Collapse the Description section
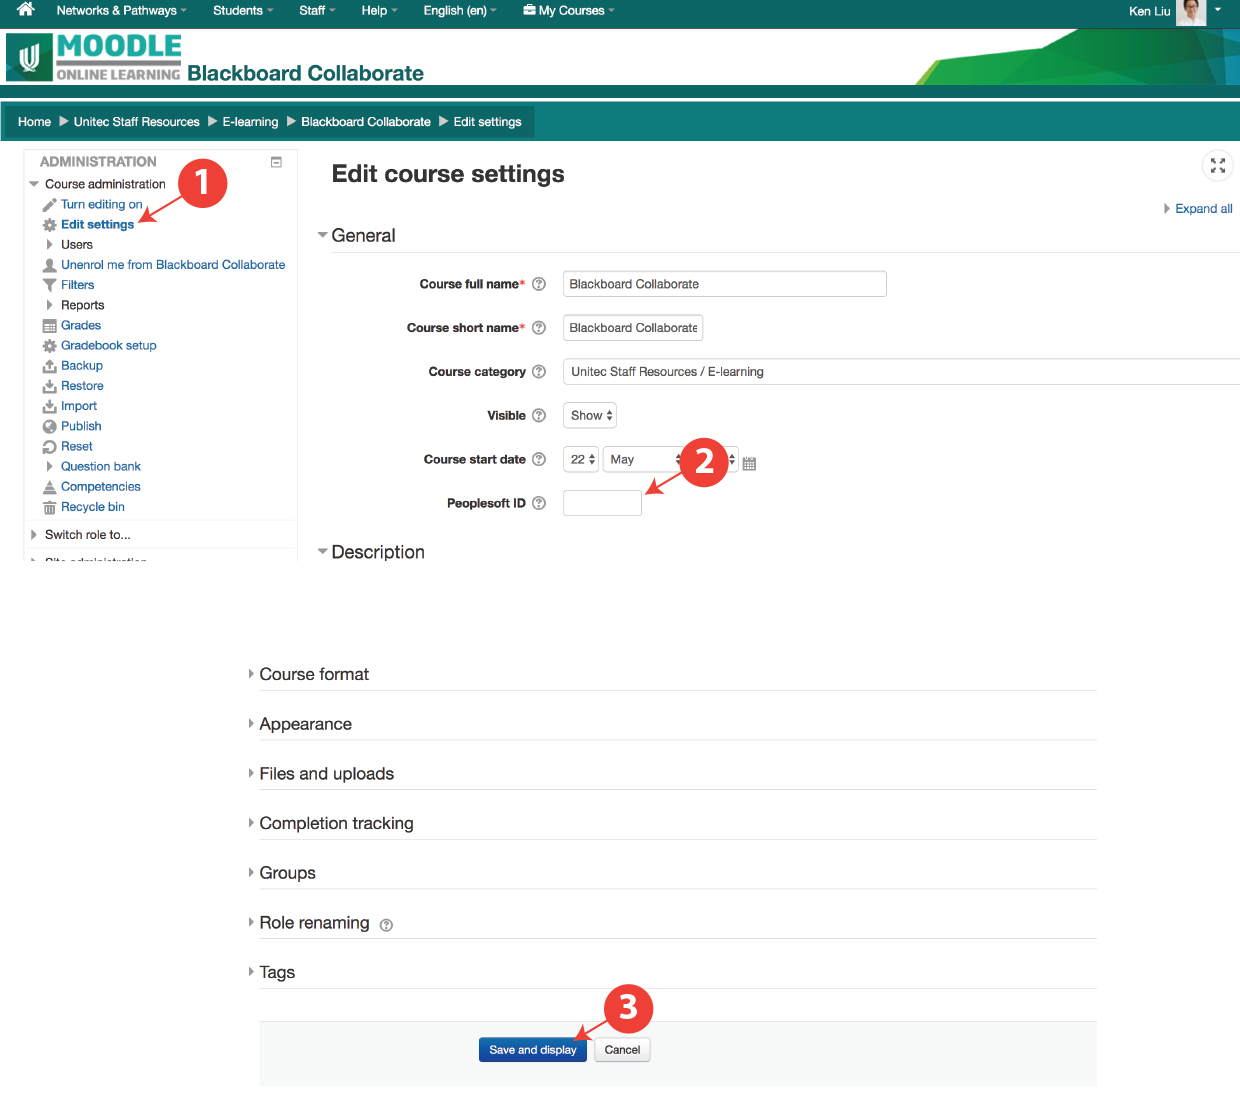This screenshot has width=1240, height=1102. tap(323, 552)
